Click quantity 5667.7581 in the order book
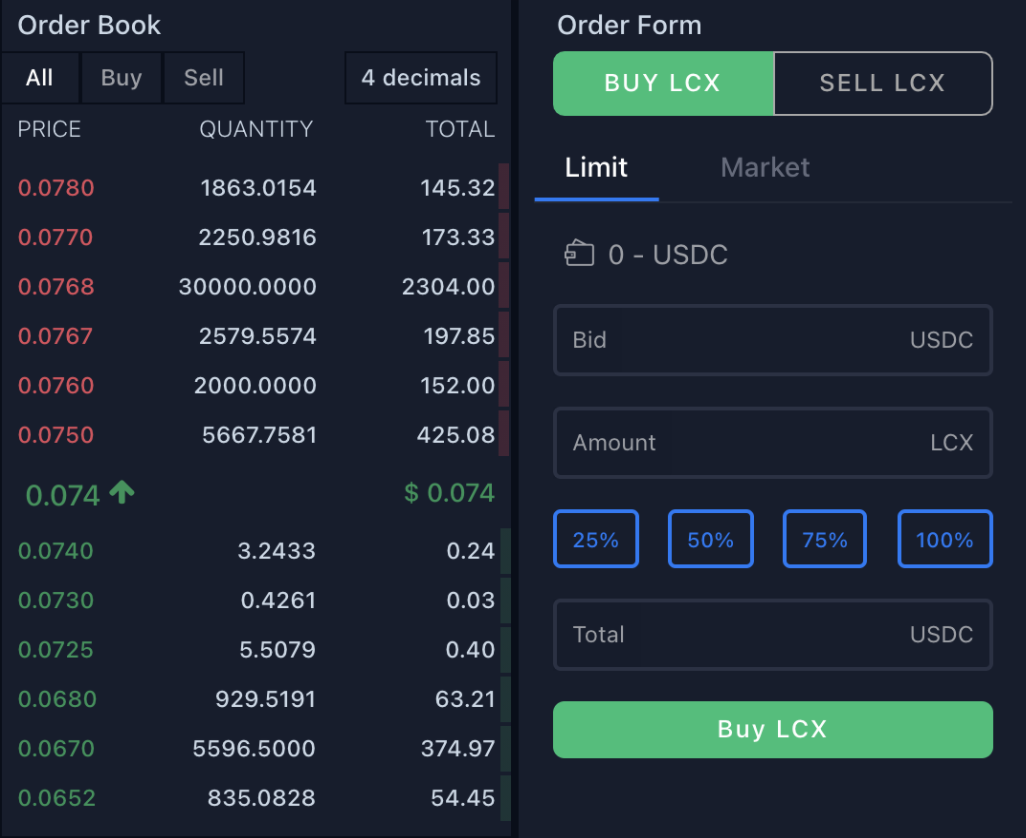 (x=259, y=435)
